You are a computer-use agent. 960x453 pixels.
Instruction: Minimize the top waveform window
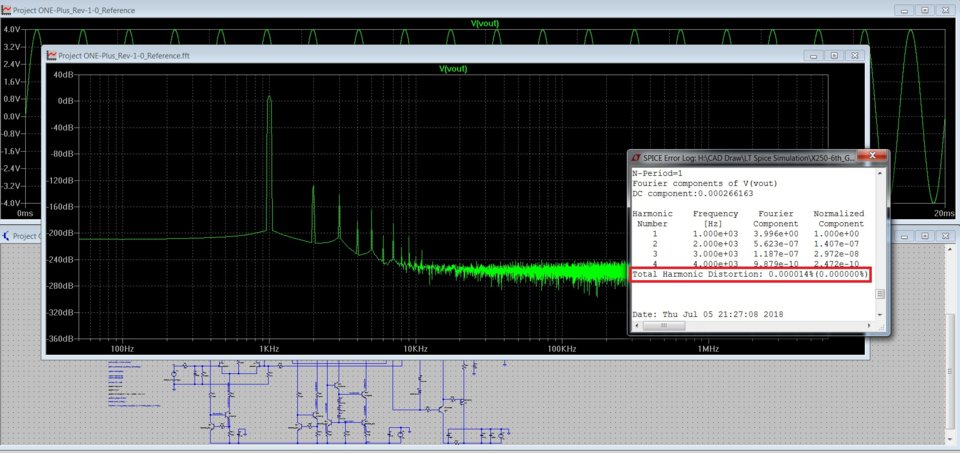pos(904,10)
